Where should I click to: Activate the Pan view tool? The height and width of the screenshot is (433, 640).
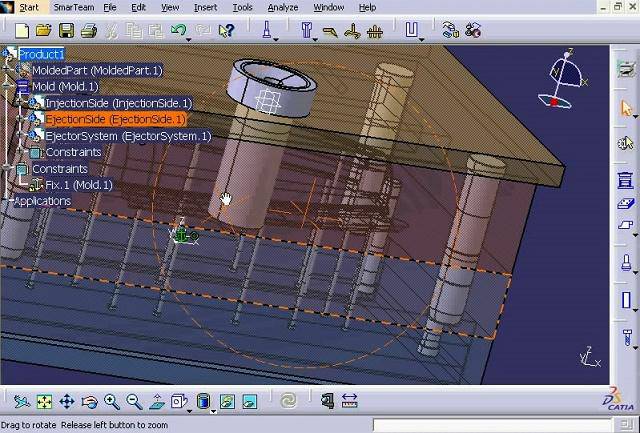pyautogui.click(x=67, y=402)
